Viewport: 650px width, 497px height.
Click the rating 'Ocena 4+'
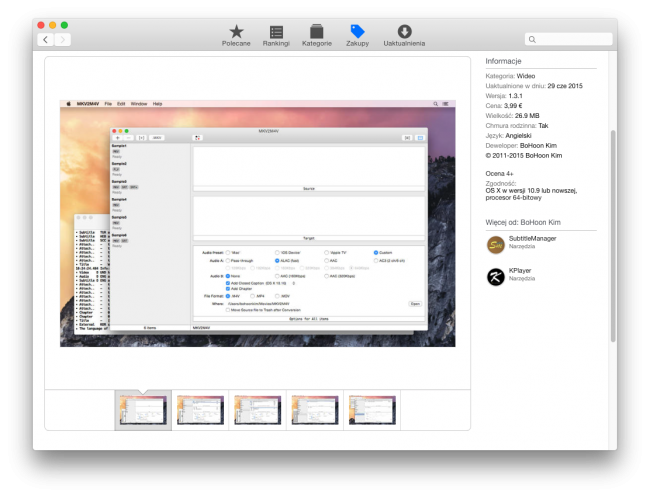click(499, 174)
